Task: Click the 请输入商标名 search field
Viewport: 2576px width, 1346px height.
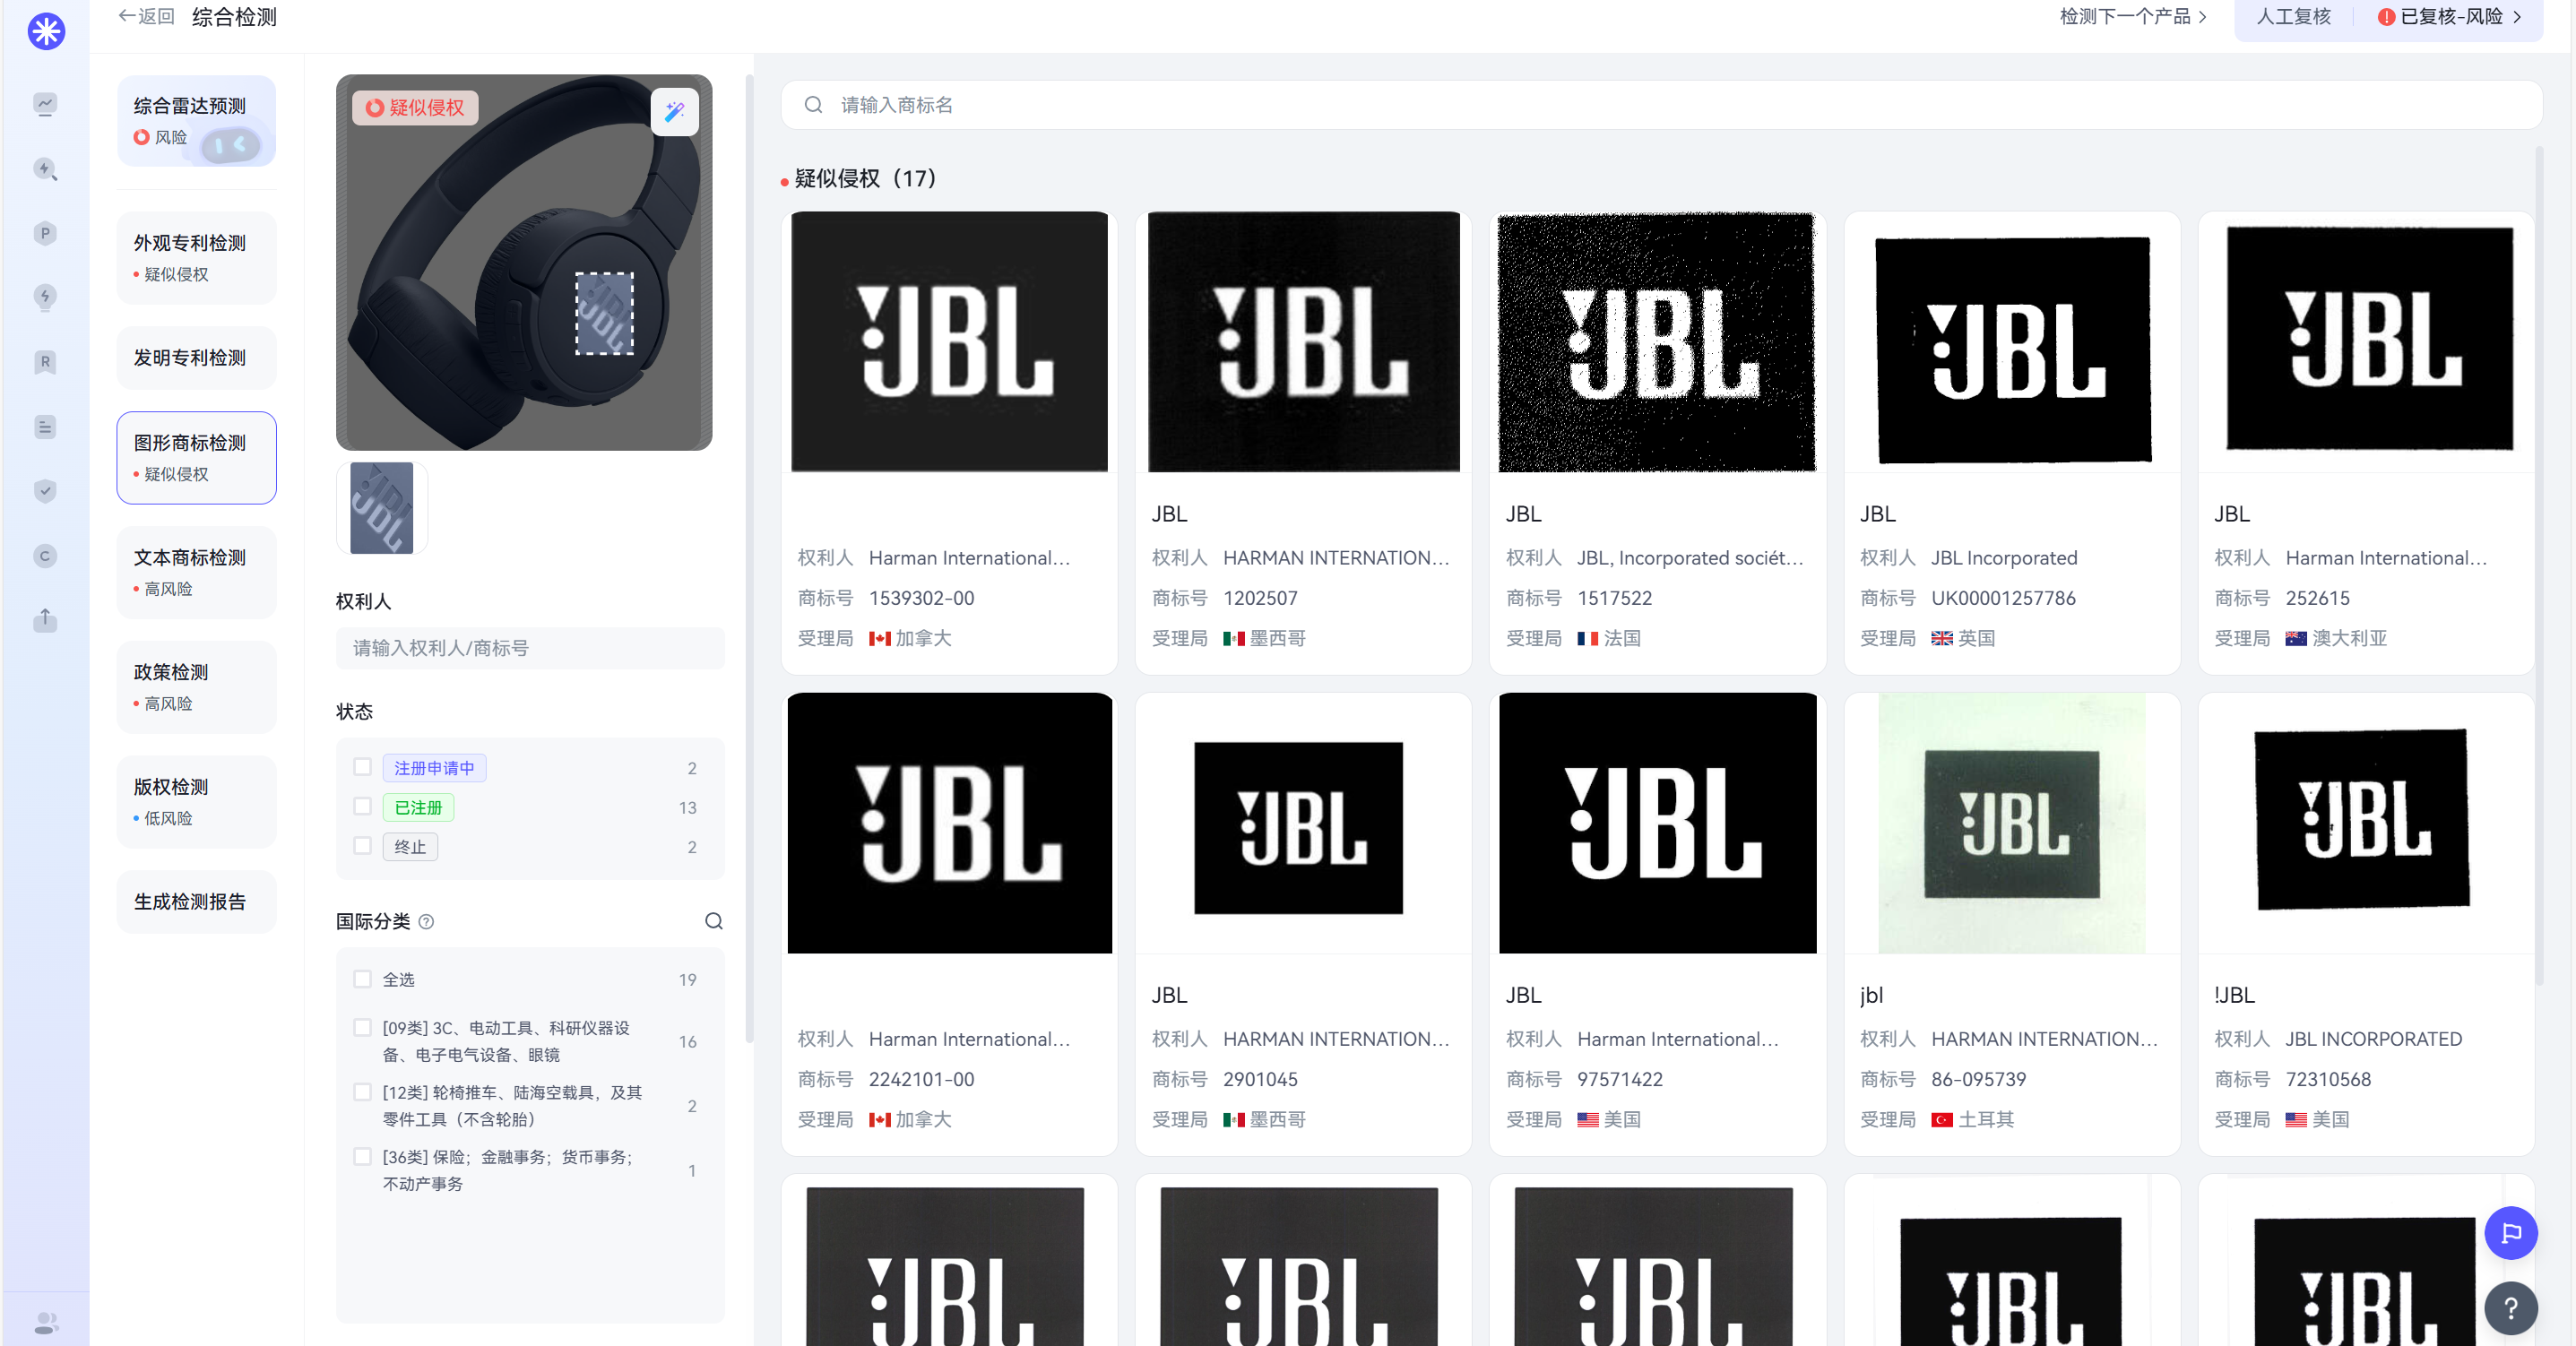Action: click(x=1660, y=105)
